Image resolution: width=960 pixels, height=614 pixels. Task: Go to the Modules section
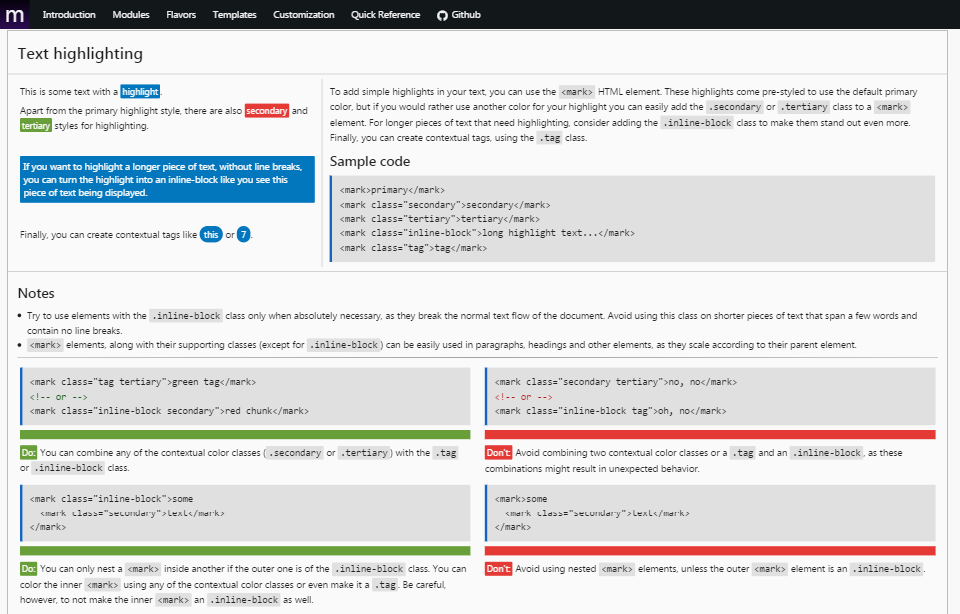[131, 15]
